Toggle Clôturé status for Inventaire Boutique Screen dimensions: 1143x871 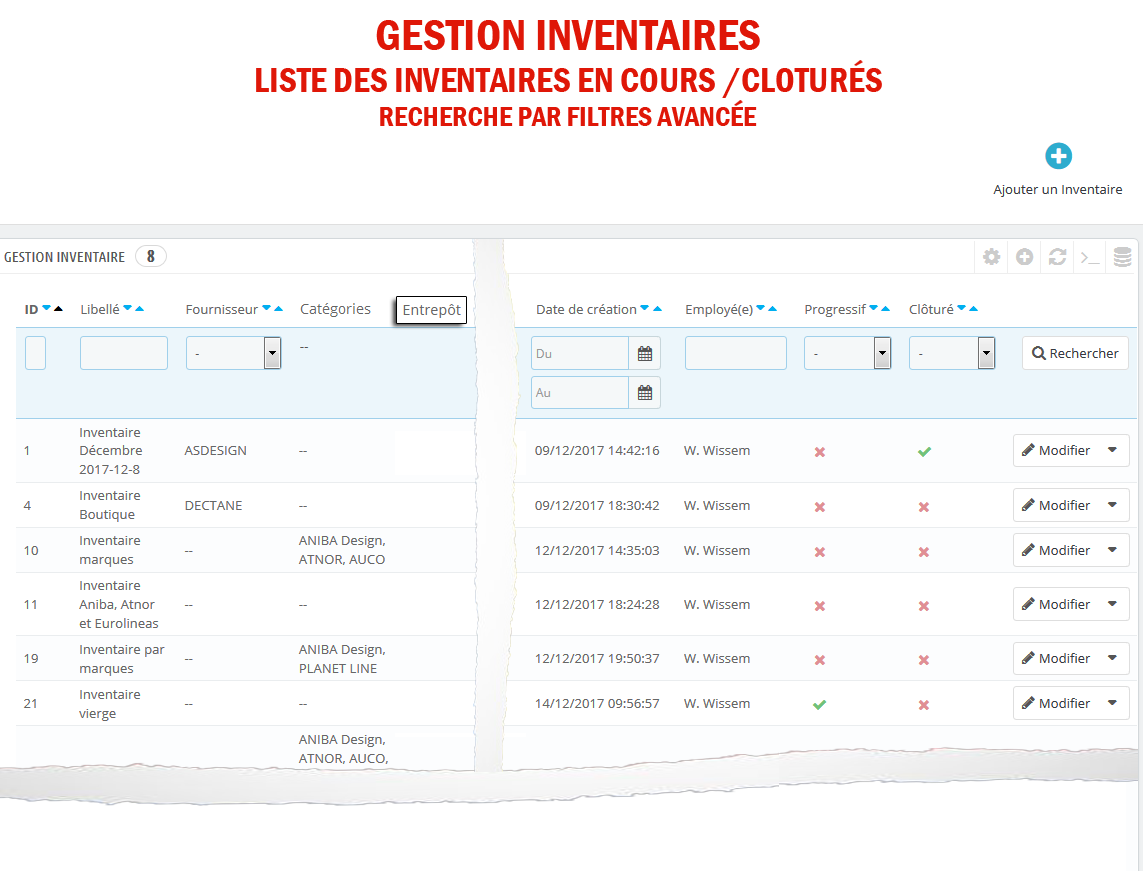point(924,506)
